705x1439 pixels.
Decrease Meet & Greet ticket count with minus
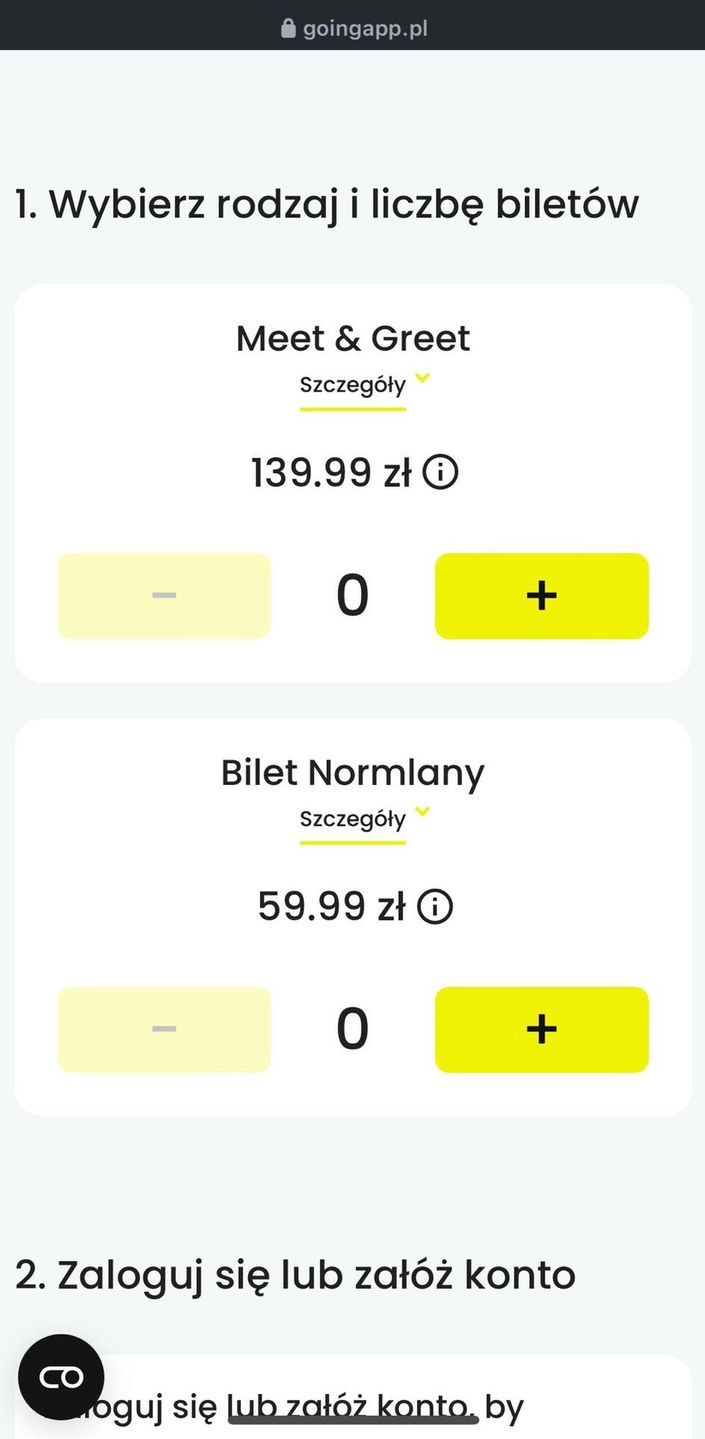tap(164, 596)
